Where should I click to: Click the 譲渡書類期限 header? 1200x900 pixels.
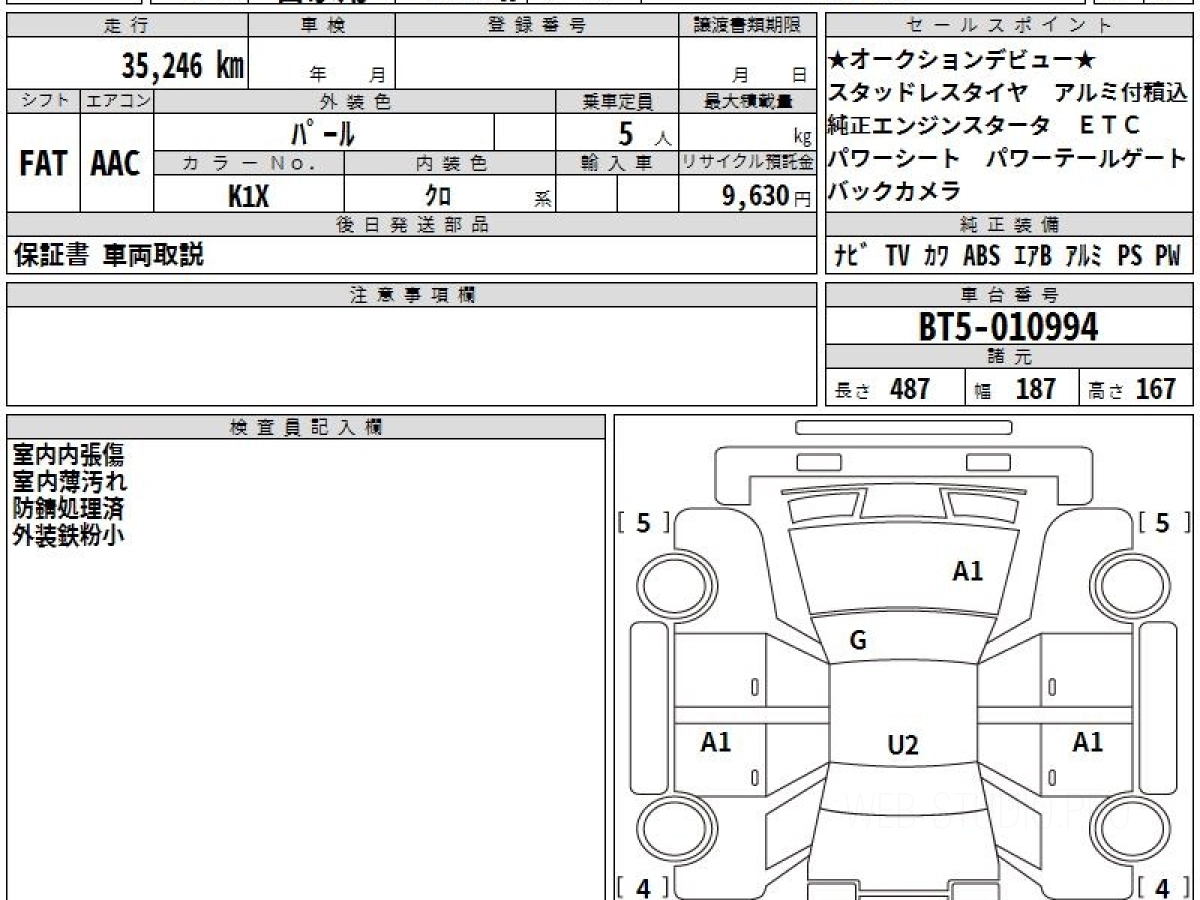point(747,26)
